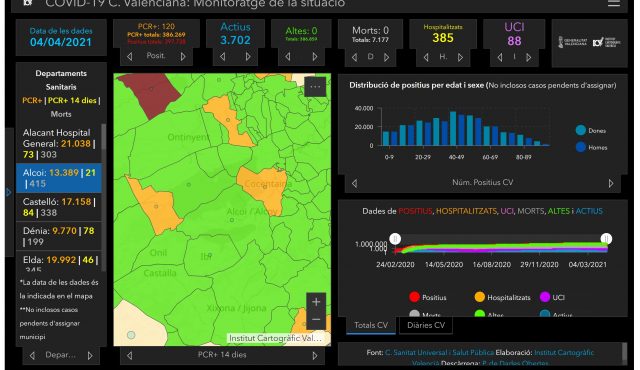Click the dark red municipality on the map
The width and height of the screenshot is (640, 370).
coord(151,94)
